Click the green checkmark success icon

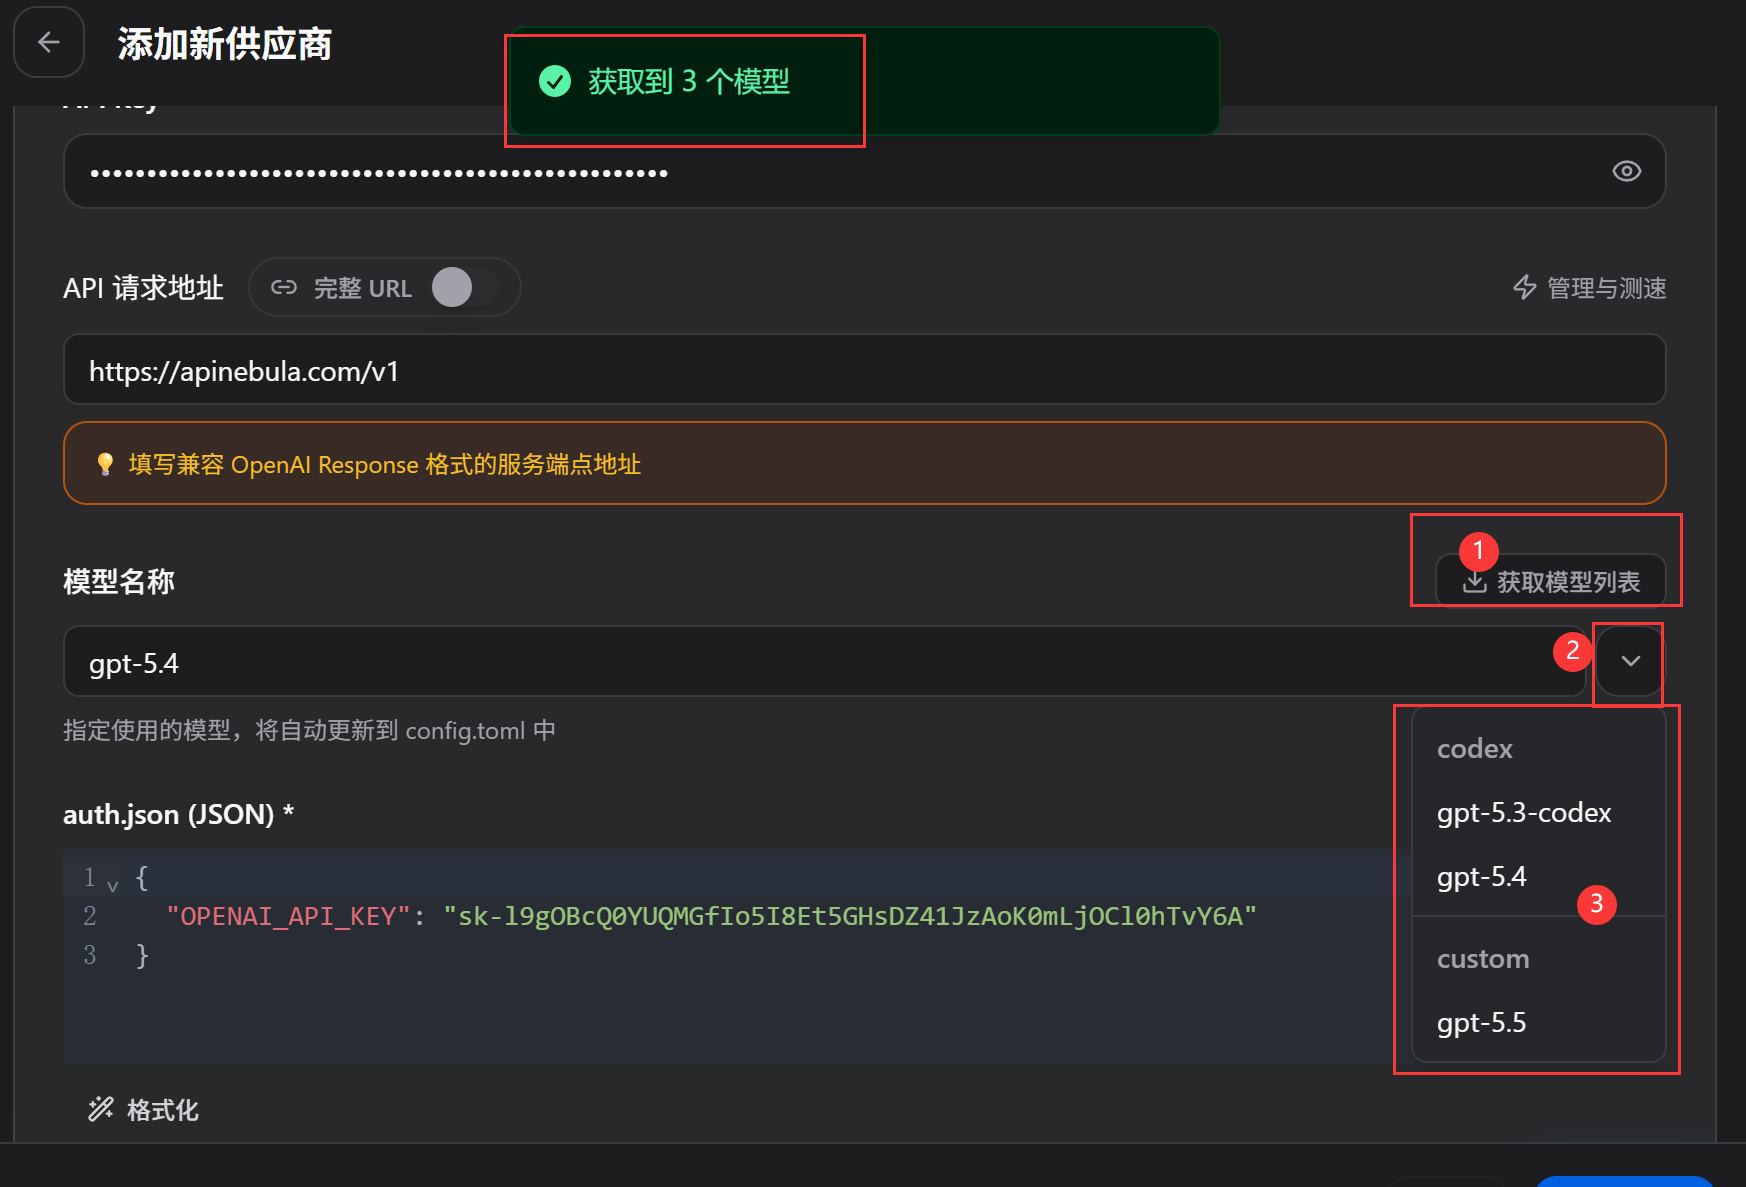[555, 81]
